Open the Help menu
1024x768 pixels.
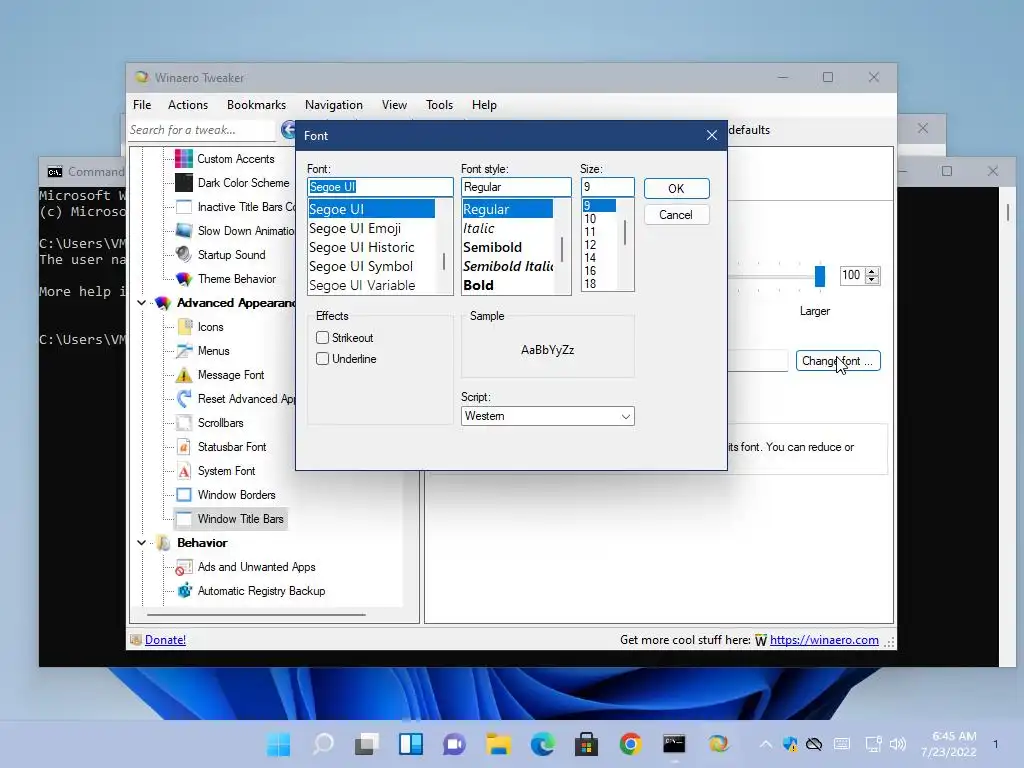pyautogui.click(x=485, y=104)
